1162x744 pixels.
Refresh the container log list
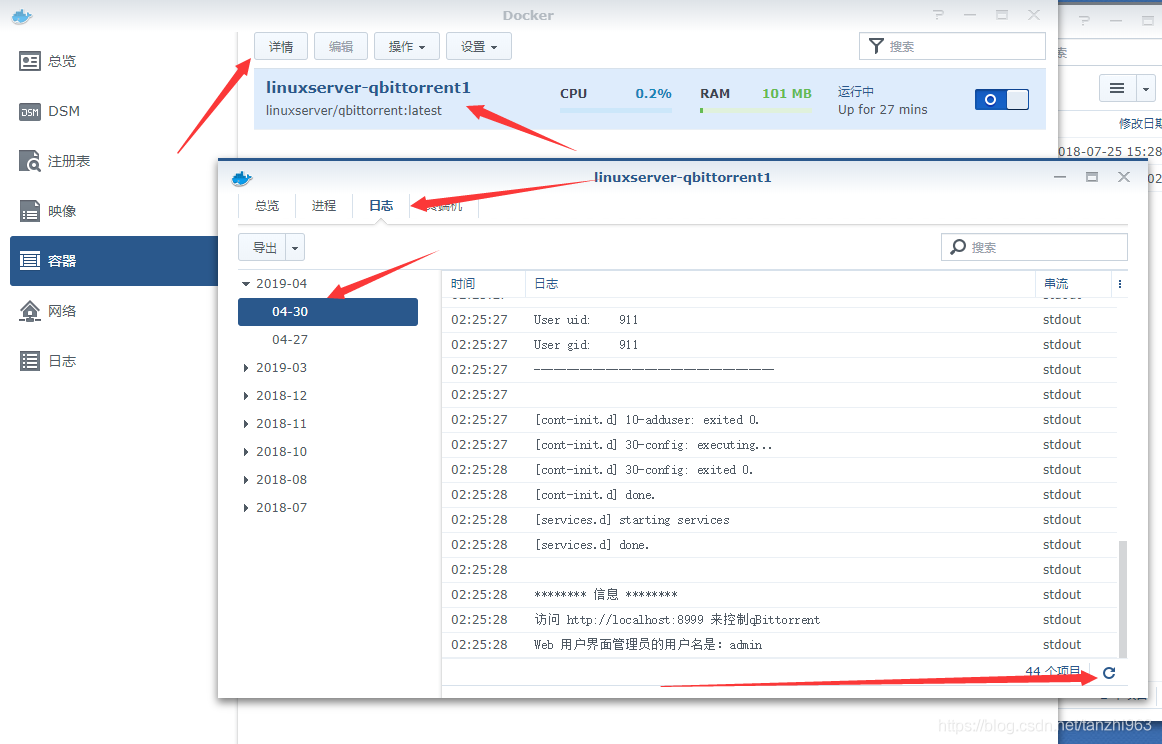1109,673
